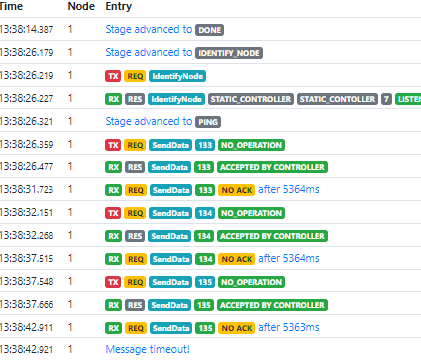Click the 'Stage advanced to' DONE text

[149, 29]
